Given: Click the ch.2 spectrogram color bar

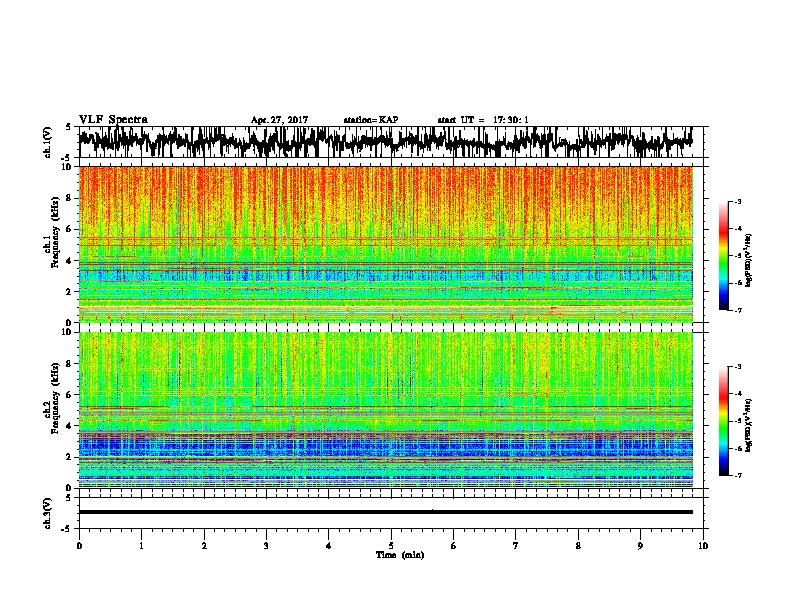Looking at the screenshot, I should 723,421.
